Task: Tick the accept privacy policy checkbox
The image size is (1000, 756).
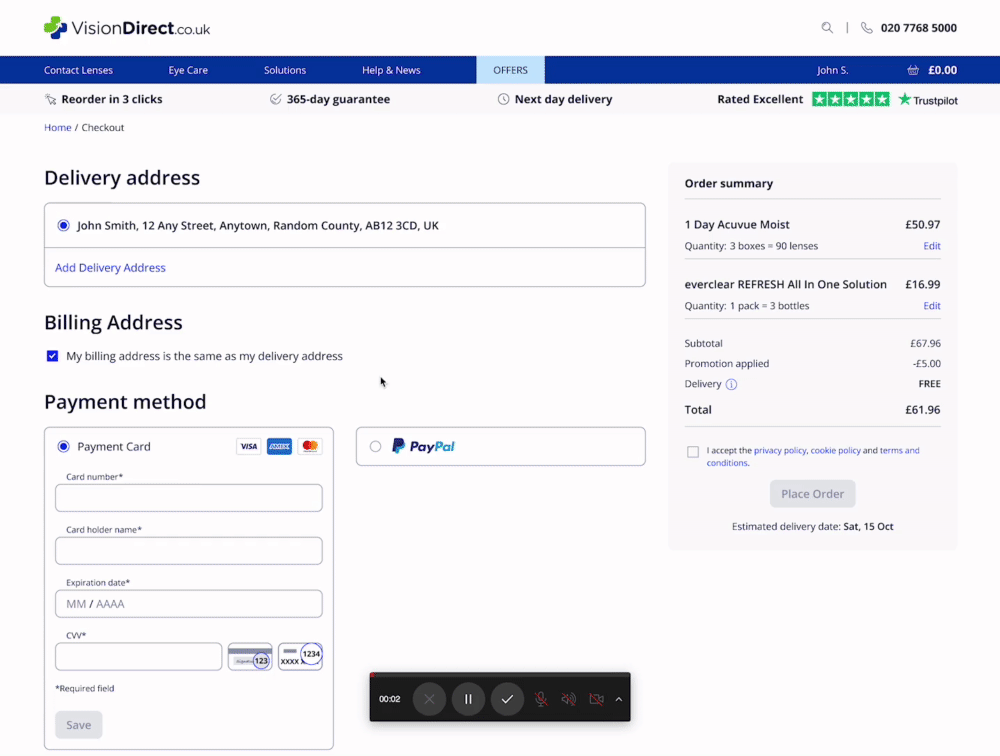Action: click(x=693, y=452)
